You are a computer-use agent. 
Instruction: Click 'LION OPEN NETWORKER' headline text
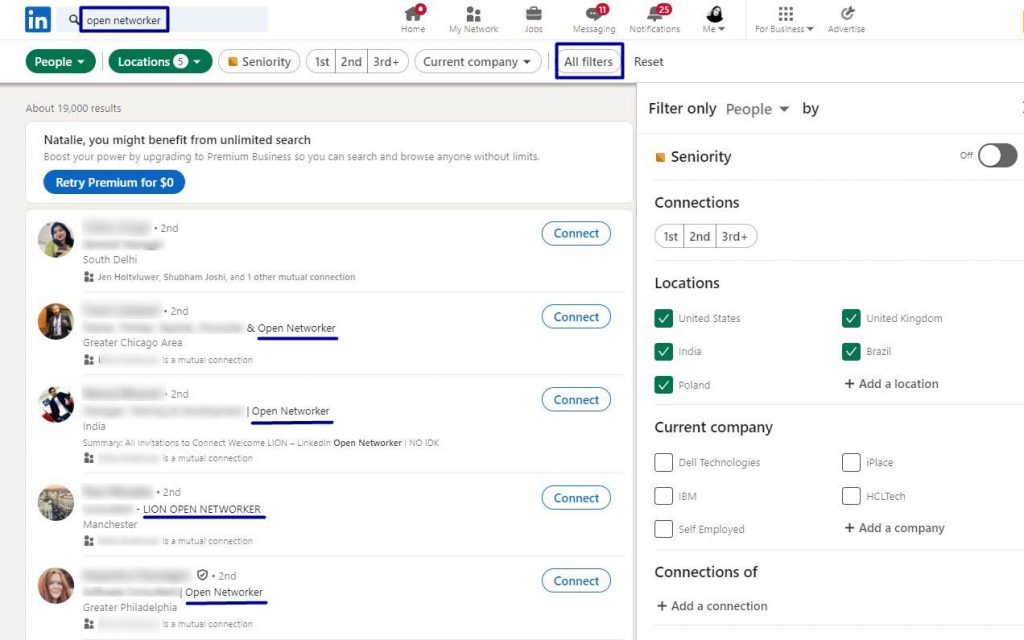(202, 509)
